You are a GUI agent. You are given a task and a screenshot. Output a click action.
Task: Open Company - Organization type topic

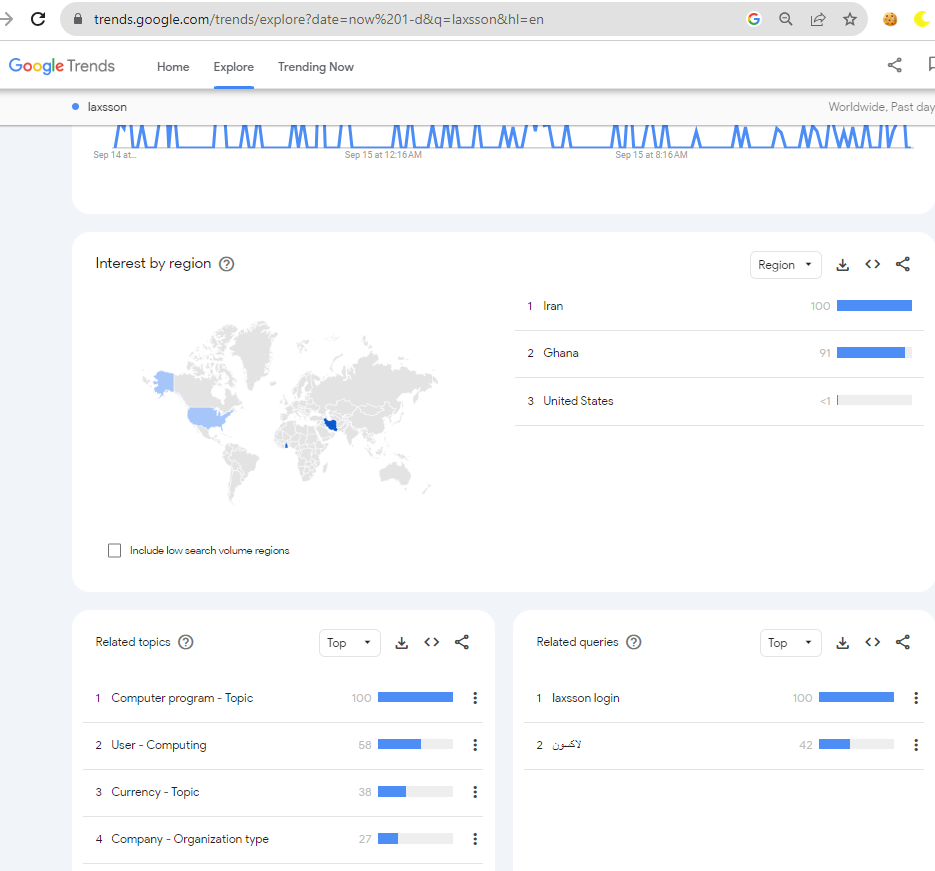click(190, 839)
